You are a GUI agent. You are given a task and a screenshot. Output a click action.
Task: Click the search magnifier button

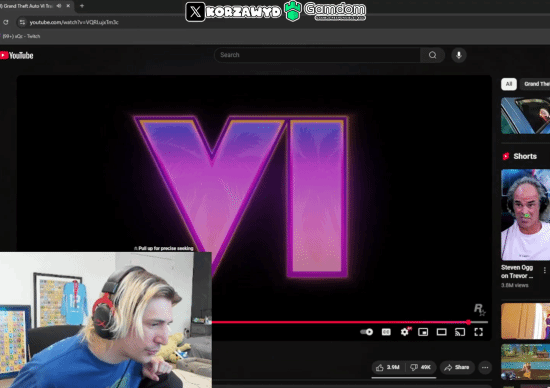(x=432, y=55)
